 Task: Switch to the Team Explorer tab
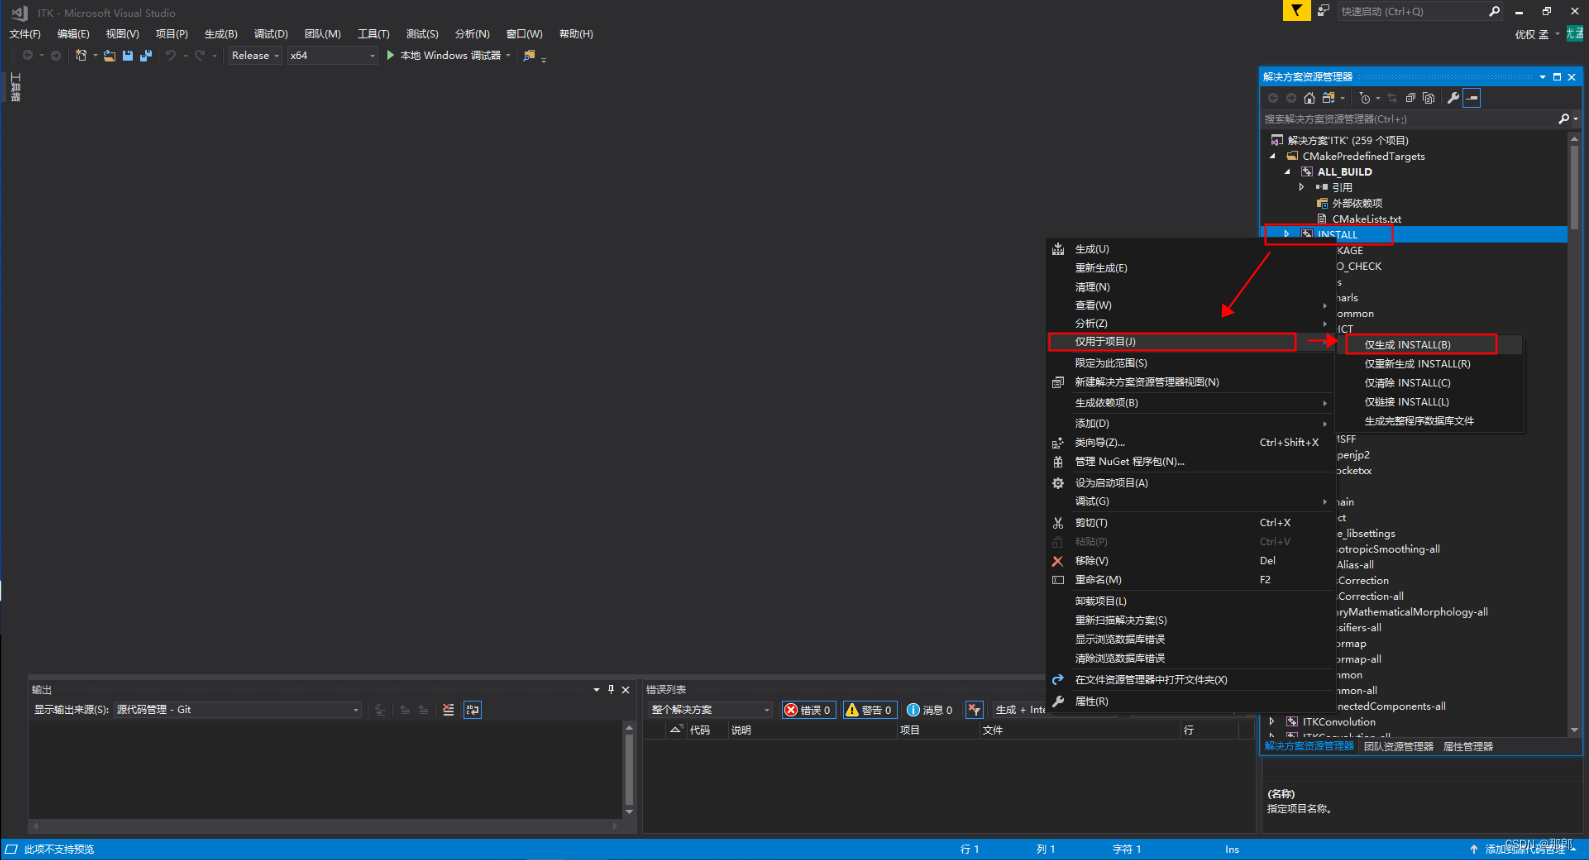[x=1398, y=747]
